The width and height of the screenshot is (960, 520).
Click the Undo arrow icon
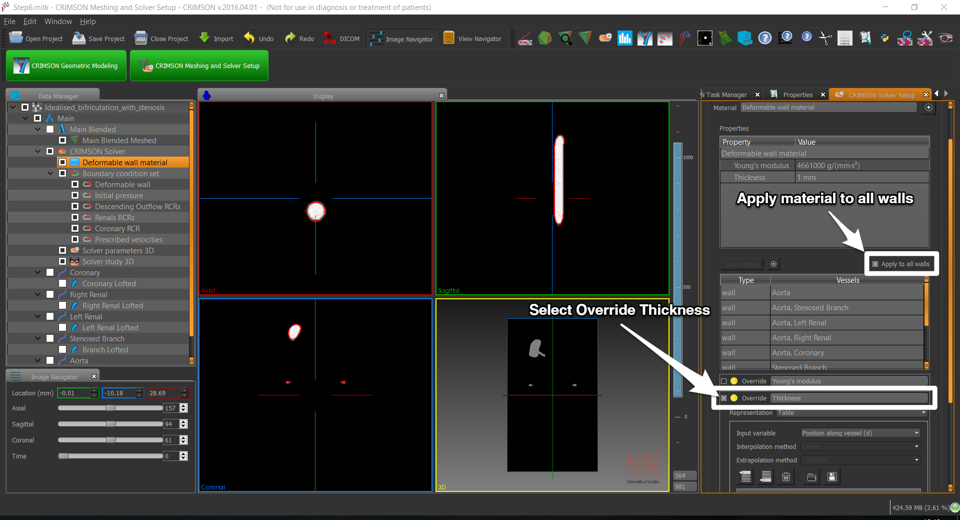pos(249,38)
